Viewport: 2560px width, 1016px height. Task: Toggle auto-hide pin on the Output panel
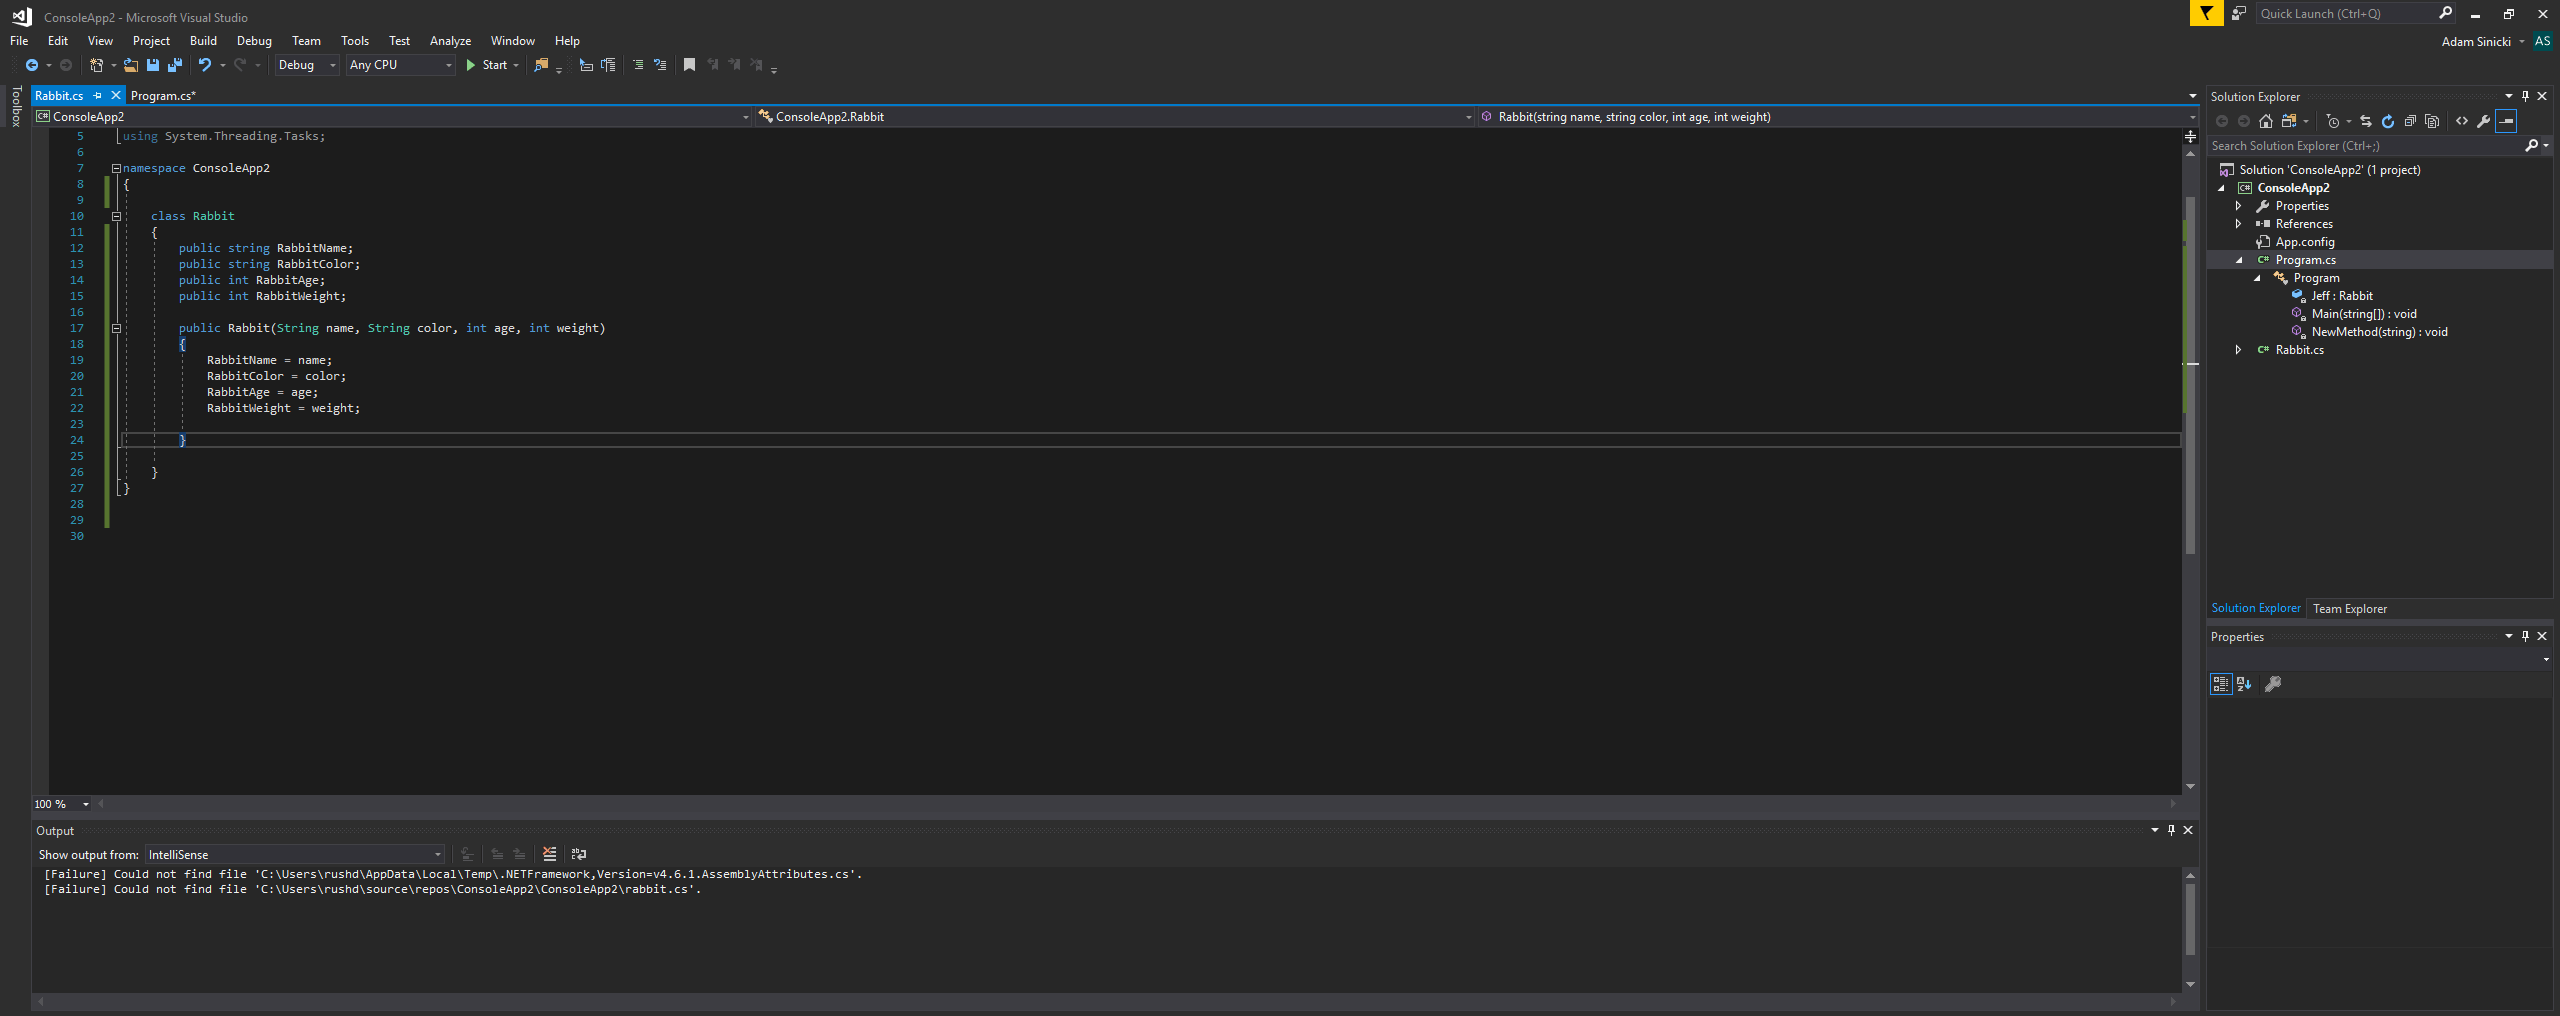[x=2171, y=830]
